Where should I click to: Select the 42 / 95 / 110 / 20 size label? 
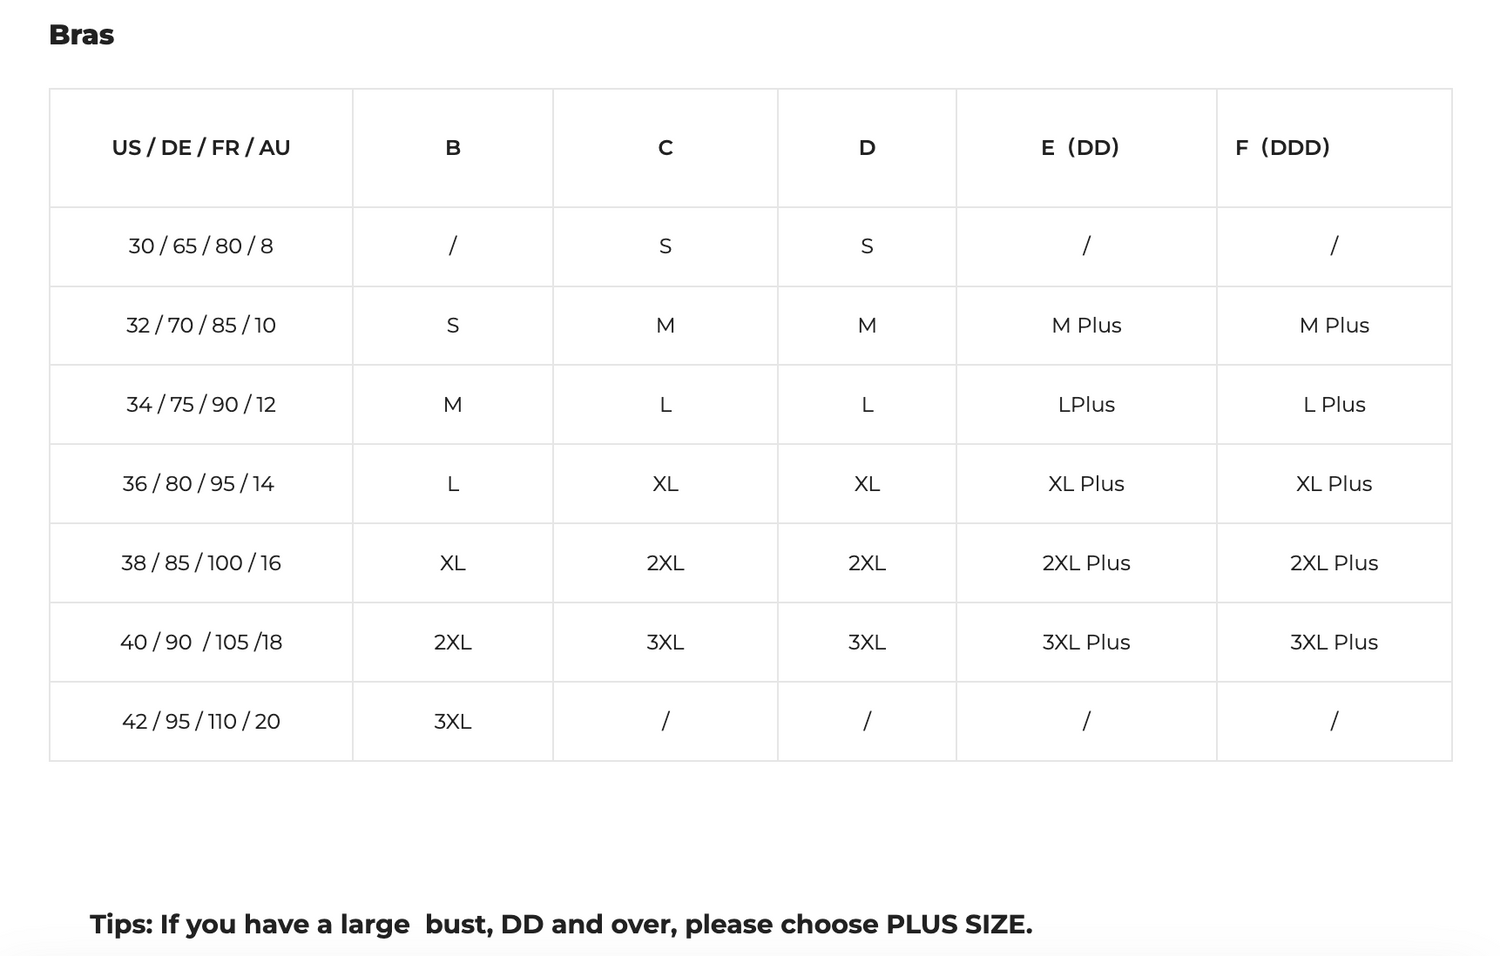(x=201, y=721)
